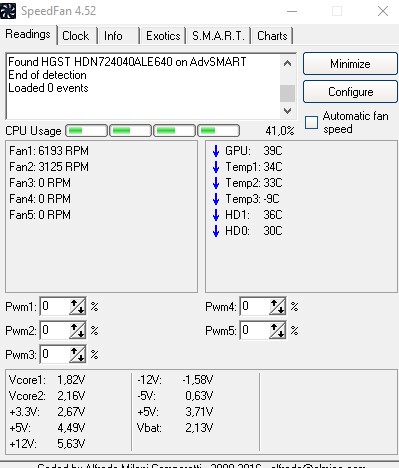The height and width of the screenshot is (468, 399).
Task: Minimize SpeedFan using the title bar button
Action: [x=292, y=11]
